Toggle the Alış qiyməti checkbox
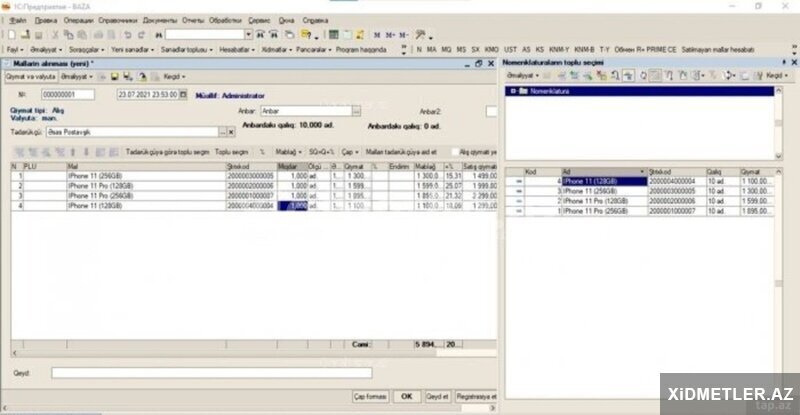Screen dimensions: 800x415 (454, 151)
